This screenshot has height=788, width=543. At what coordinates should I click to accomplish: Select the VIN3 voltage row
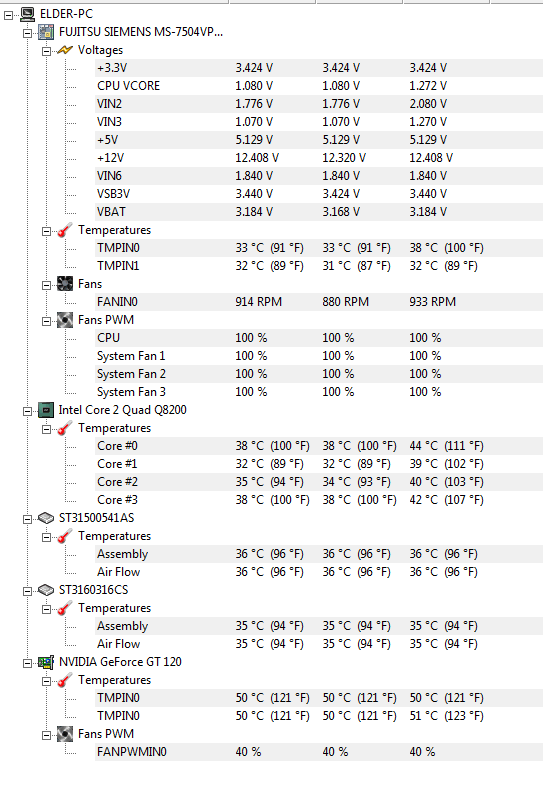319,122
